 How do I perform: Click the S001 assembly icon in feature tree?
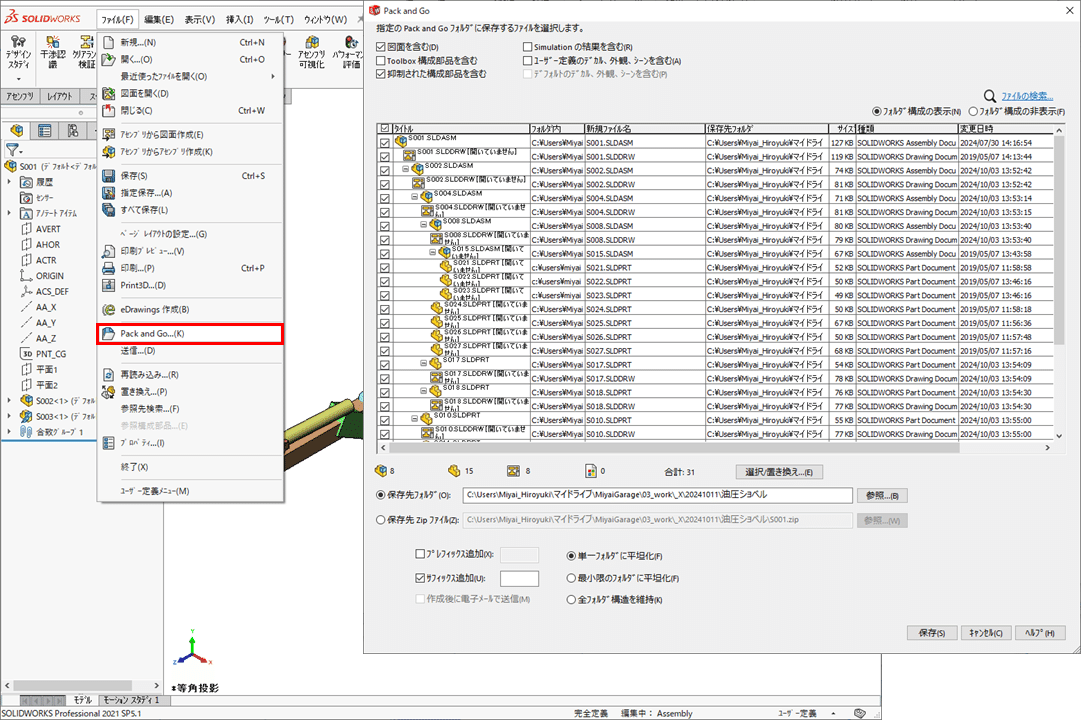click(10, 166)
